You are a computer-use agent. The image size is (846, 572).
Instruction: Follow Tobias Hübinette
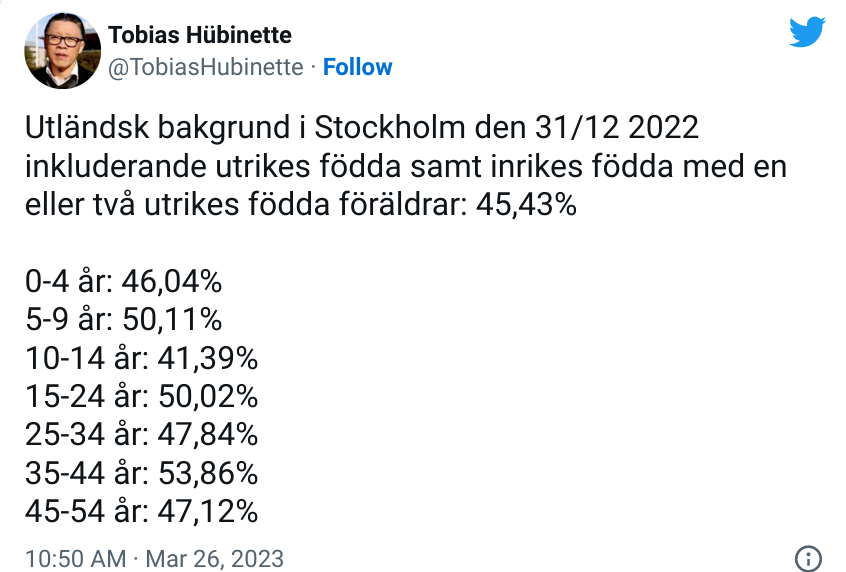(x=358, y=67)
